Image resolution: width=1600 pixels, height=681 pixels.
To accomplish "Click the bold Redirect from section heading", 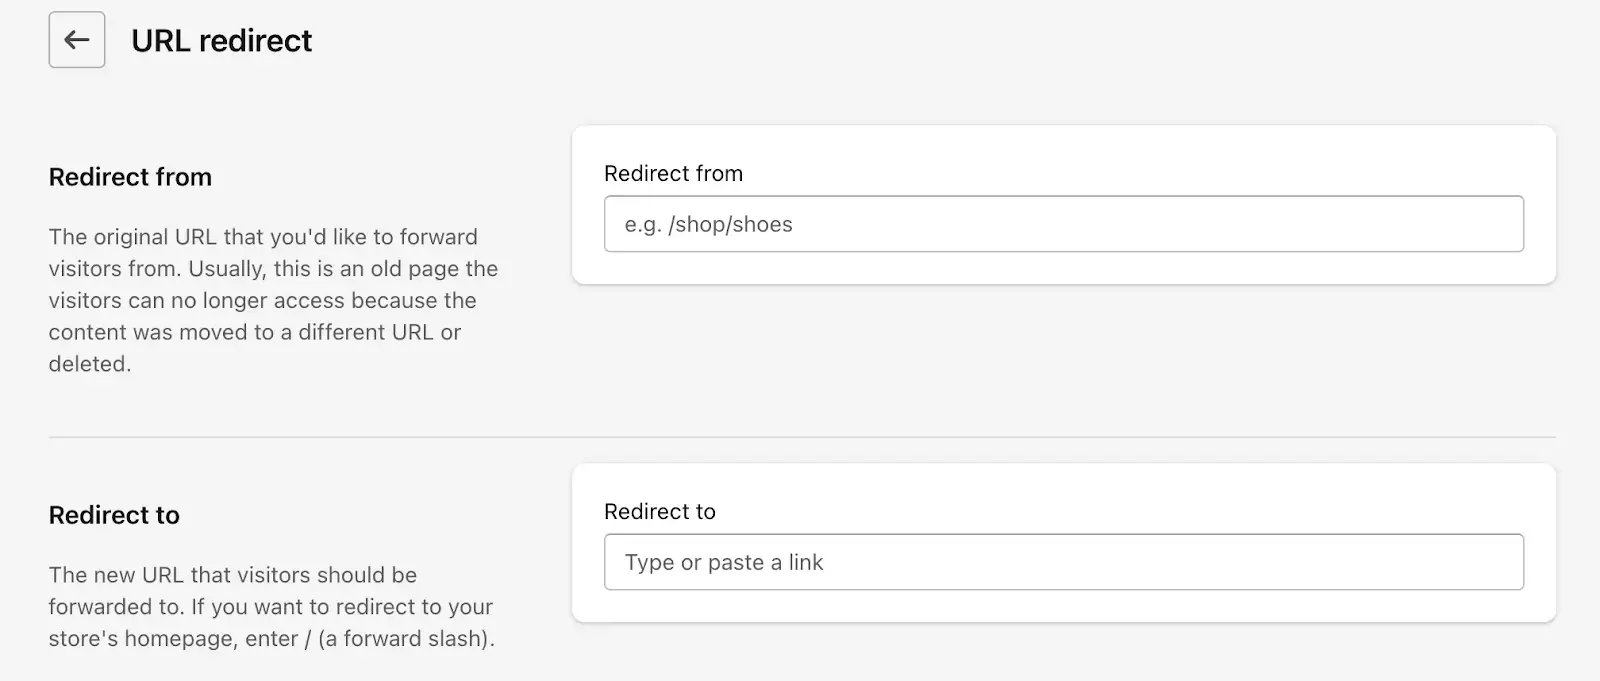I will [130, 177].
